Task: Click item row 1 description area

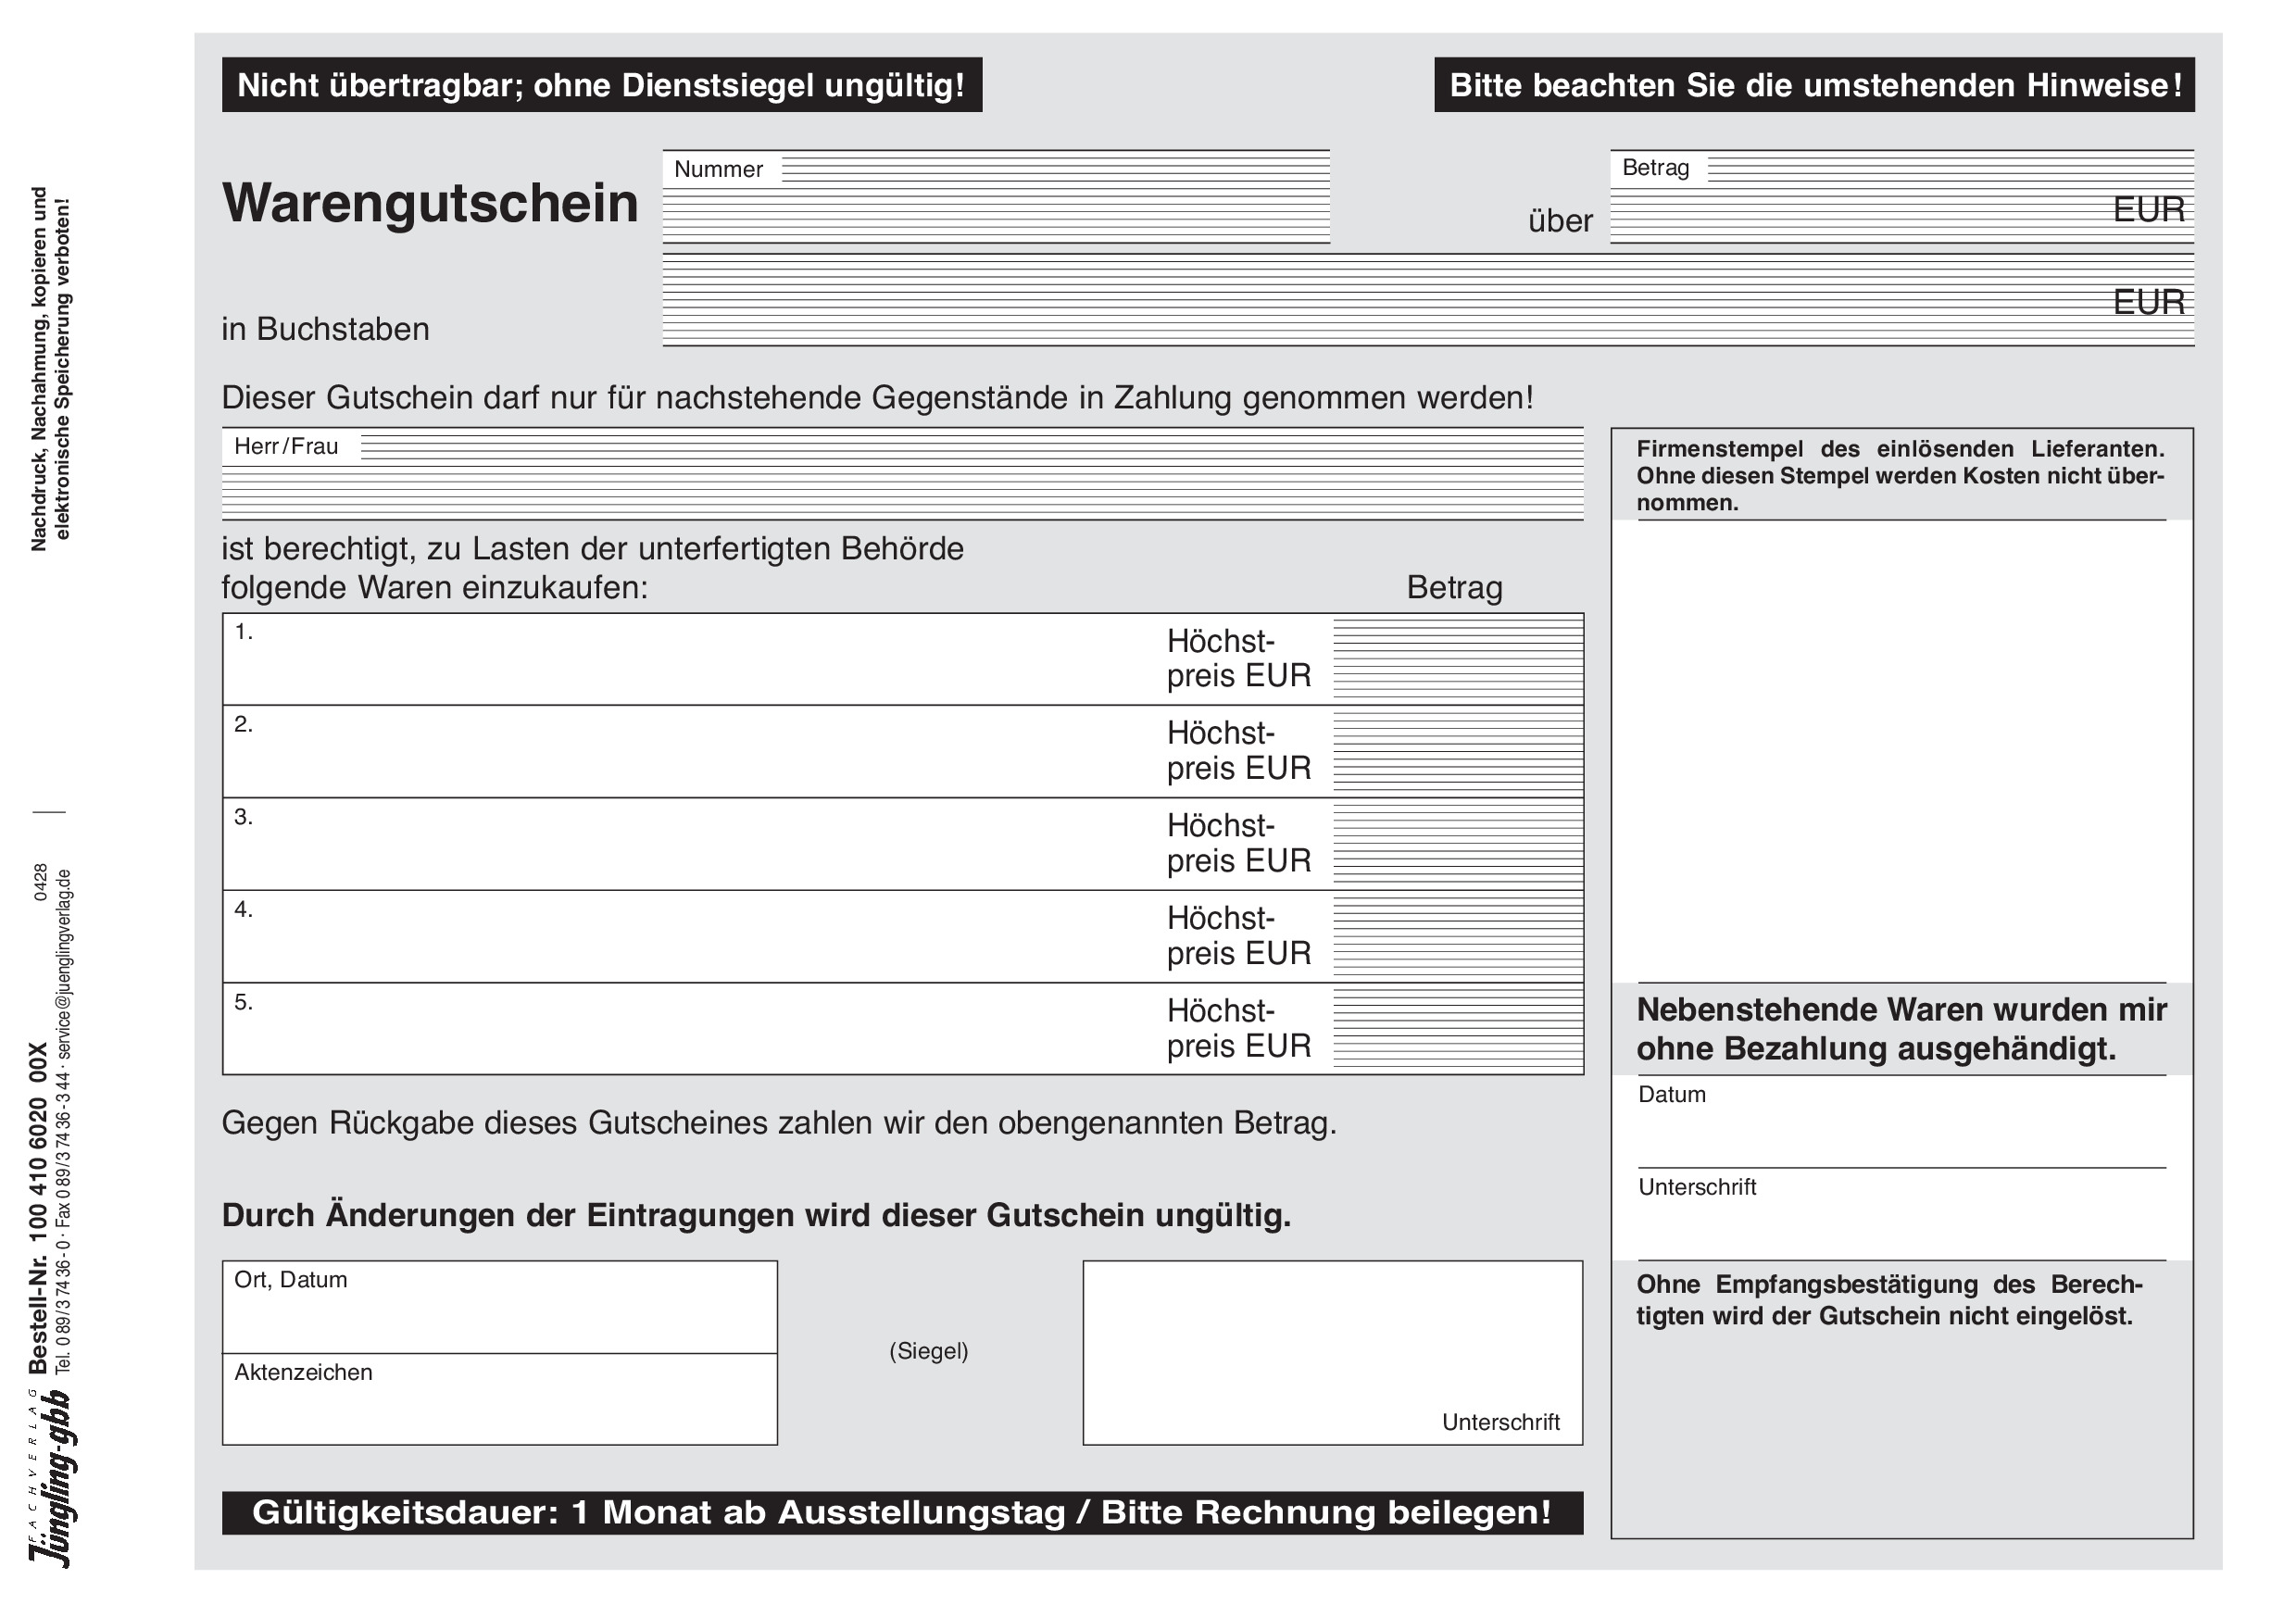Action: coord(690,660)
